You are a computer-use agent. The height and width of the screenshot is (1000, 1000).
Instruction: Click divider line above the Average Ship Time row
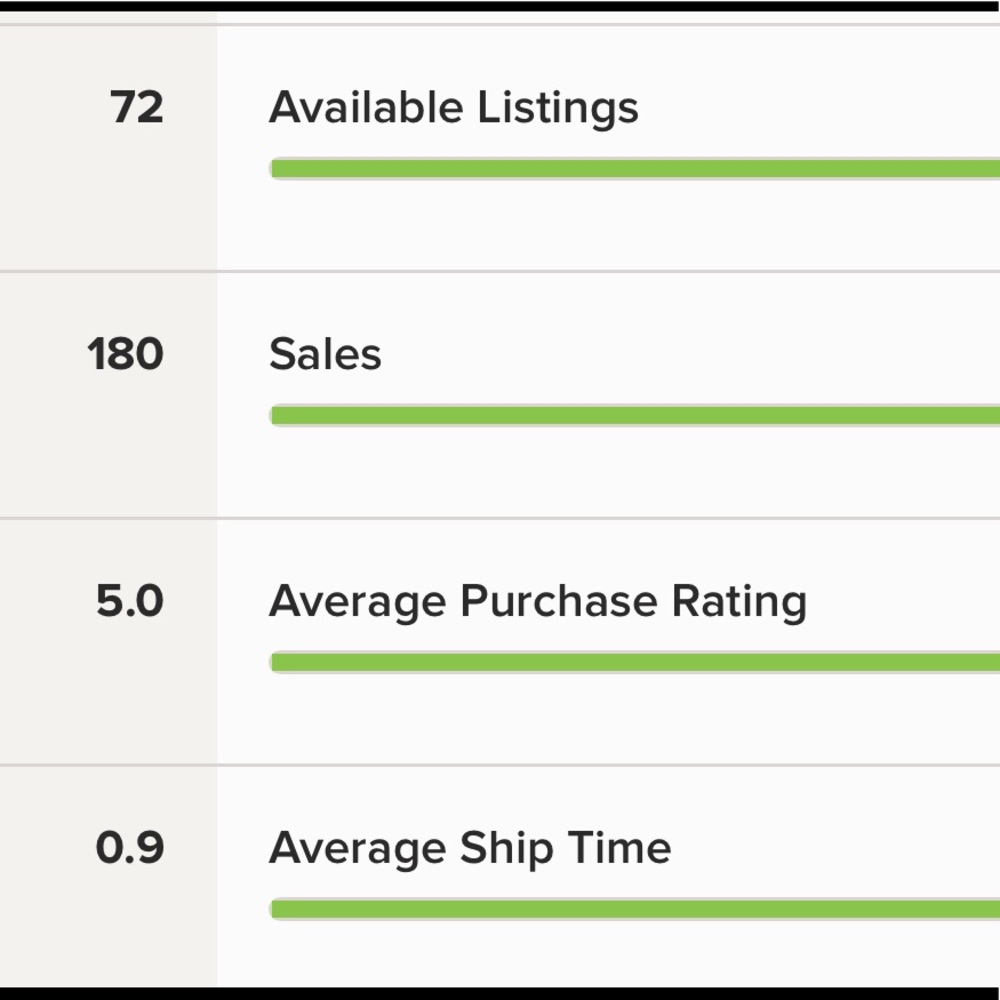tap(500, 765)
